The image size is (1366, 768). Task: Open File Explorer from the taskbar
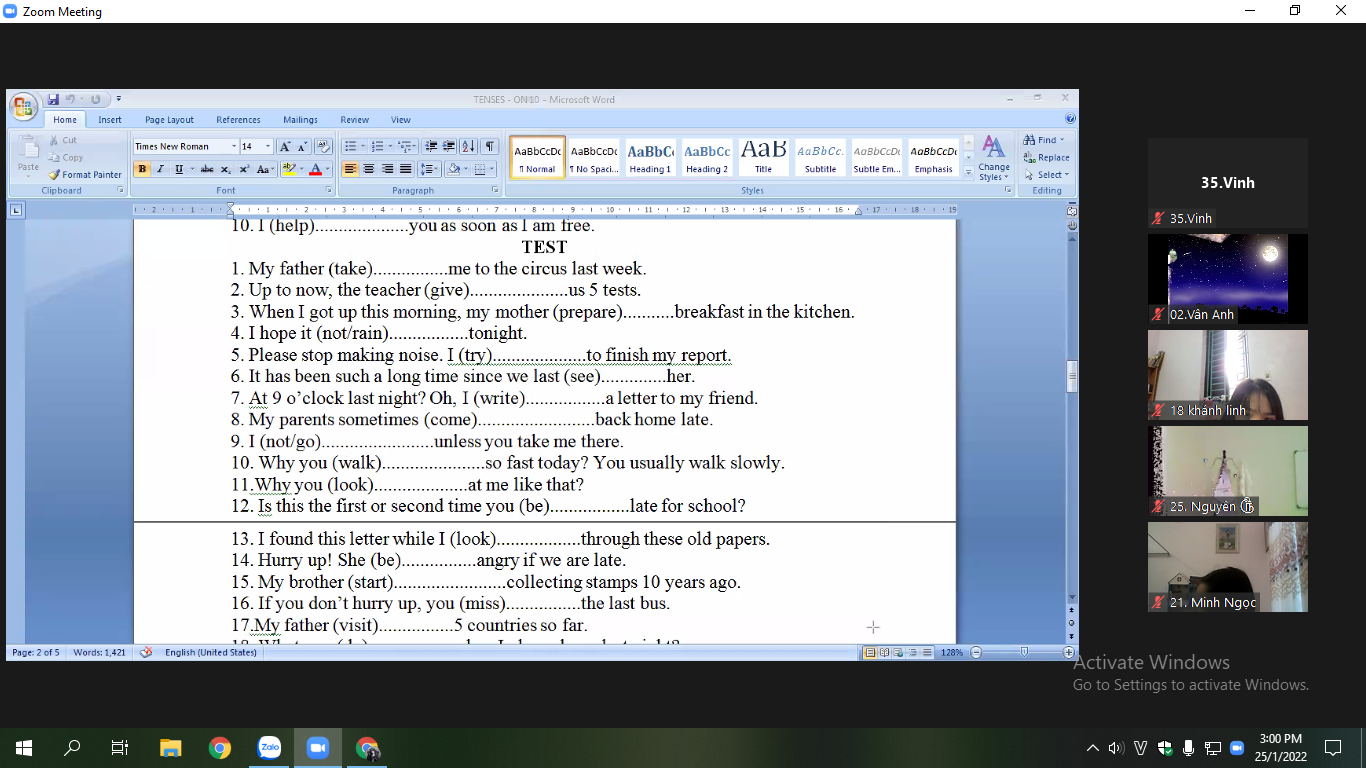[x=171, y=748]
